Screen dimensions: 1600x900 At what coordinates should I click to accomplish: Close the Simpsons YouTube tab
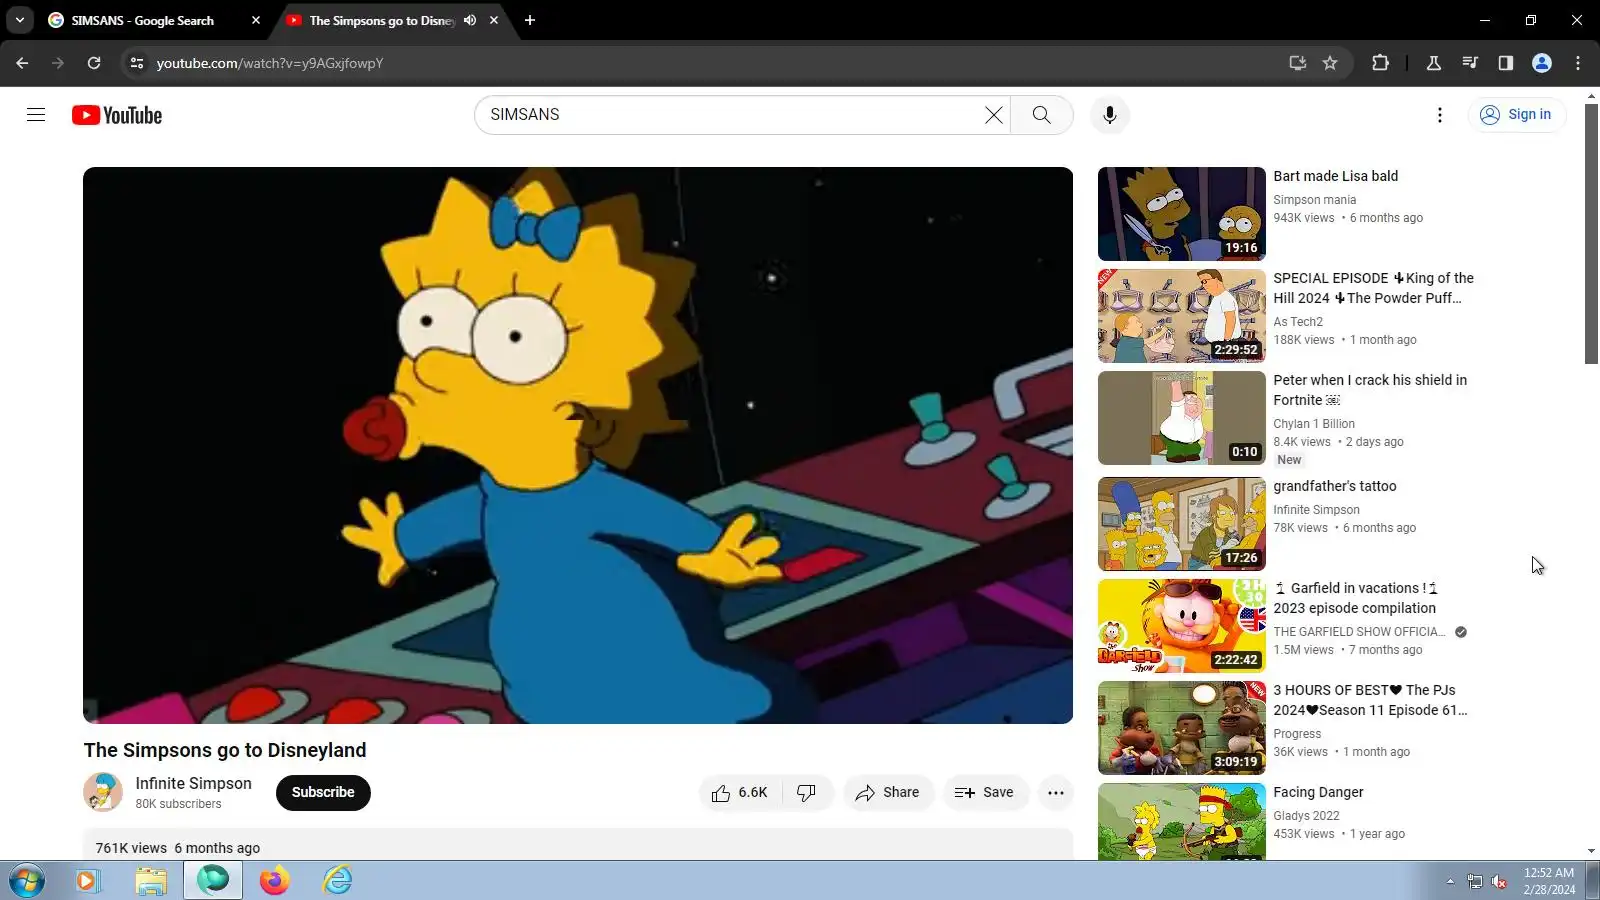click(494, 20)
